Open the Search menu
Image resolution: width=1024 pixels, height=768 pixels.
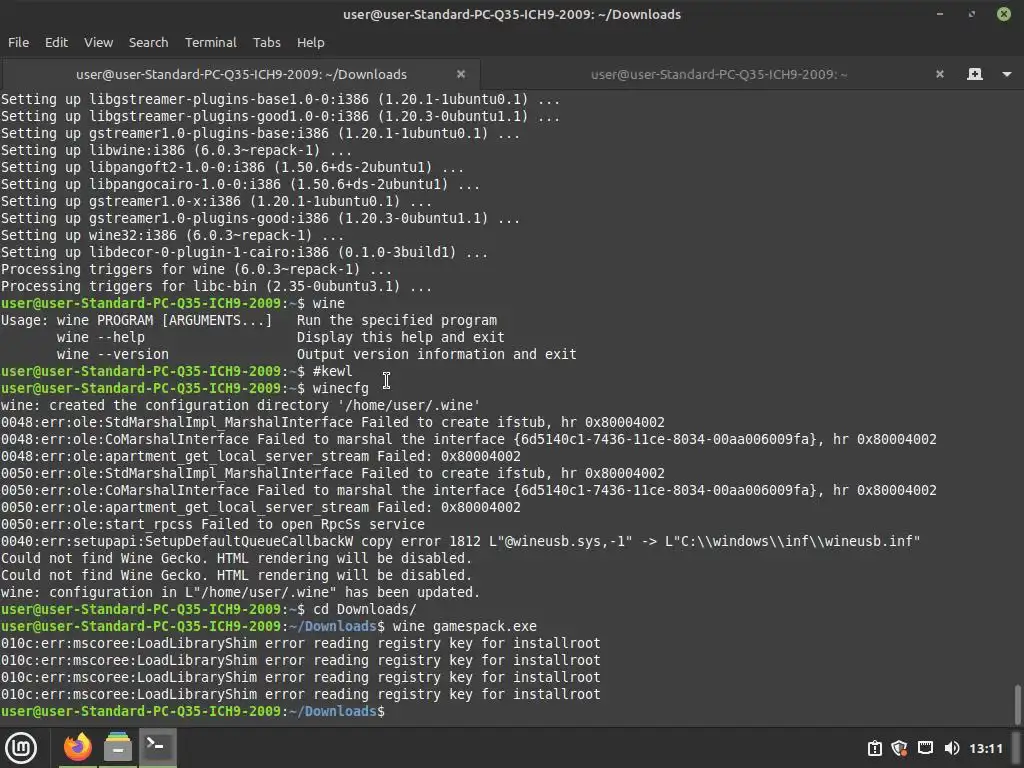click(148, 42)
